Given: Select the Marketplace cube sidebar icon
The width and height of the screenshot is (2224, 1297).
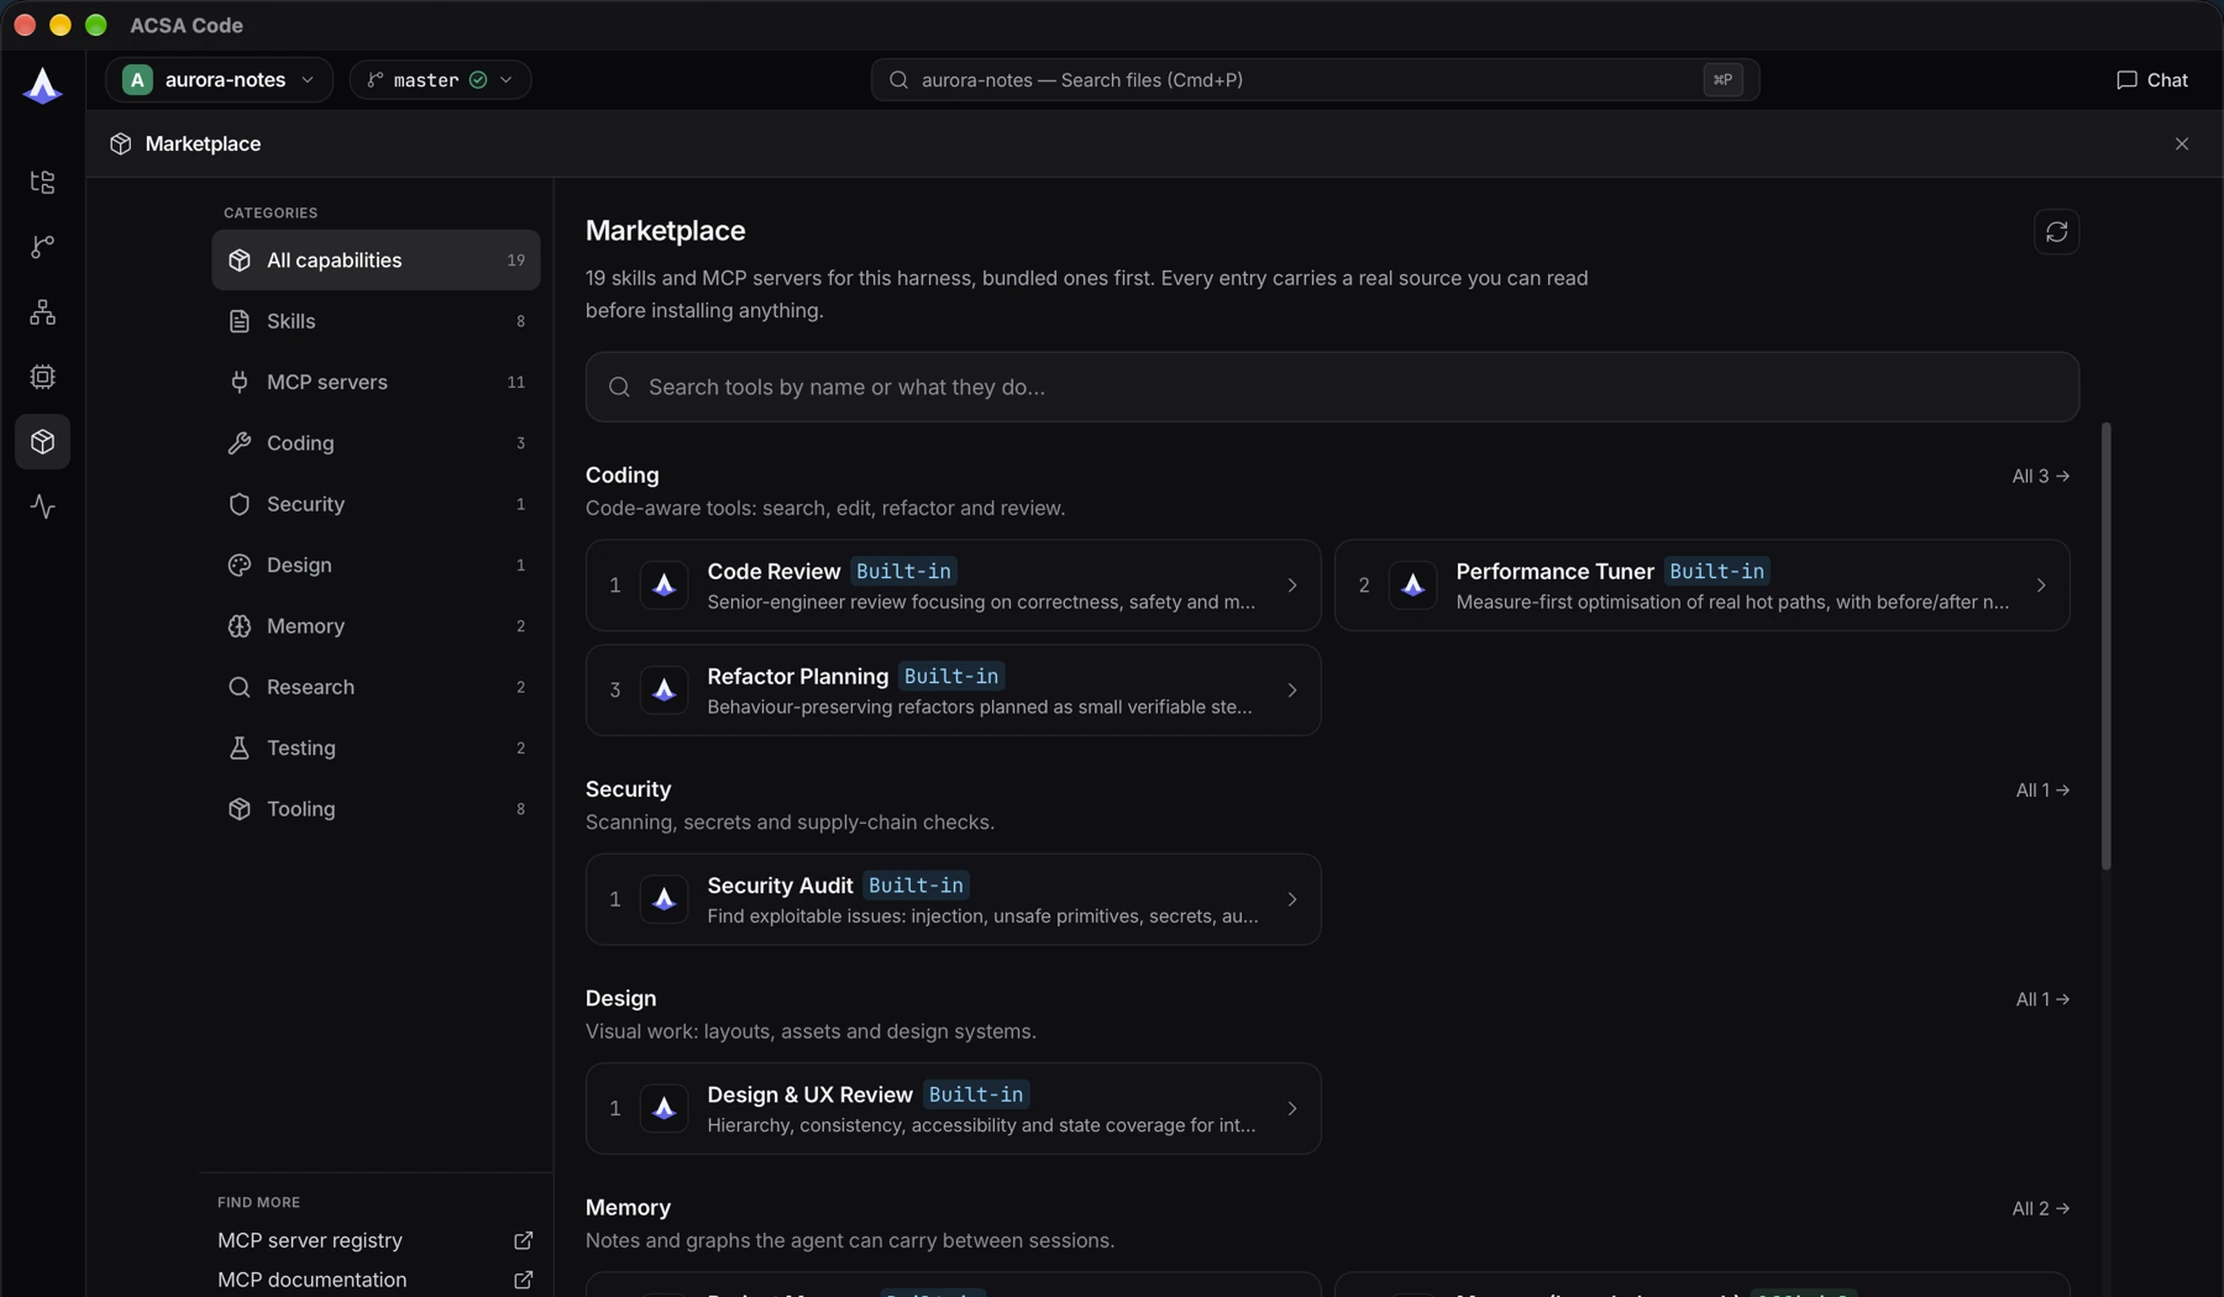Looking at the screenshot, I should (x=42, y=441).
